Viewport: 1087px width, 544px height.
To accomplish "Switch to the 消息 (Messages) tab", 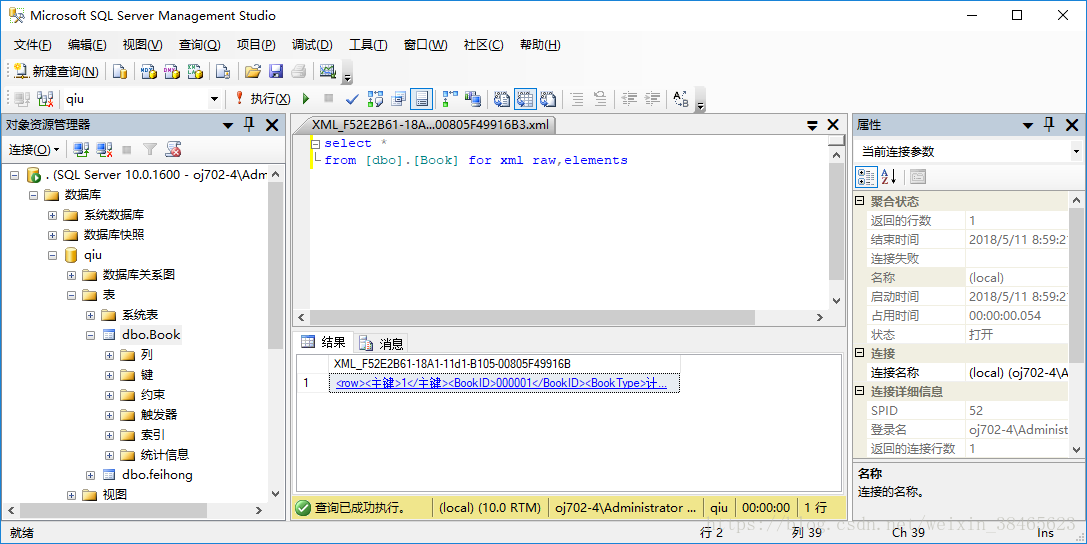I will [x=383, y=343].
